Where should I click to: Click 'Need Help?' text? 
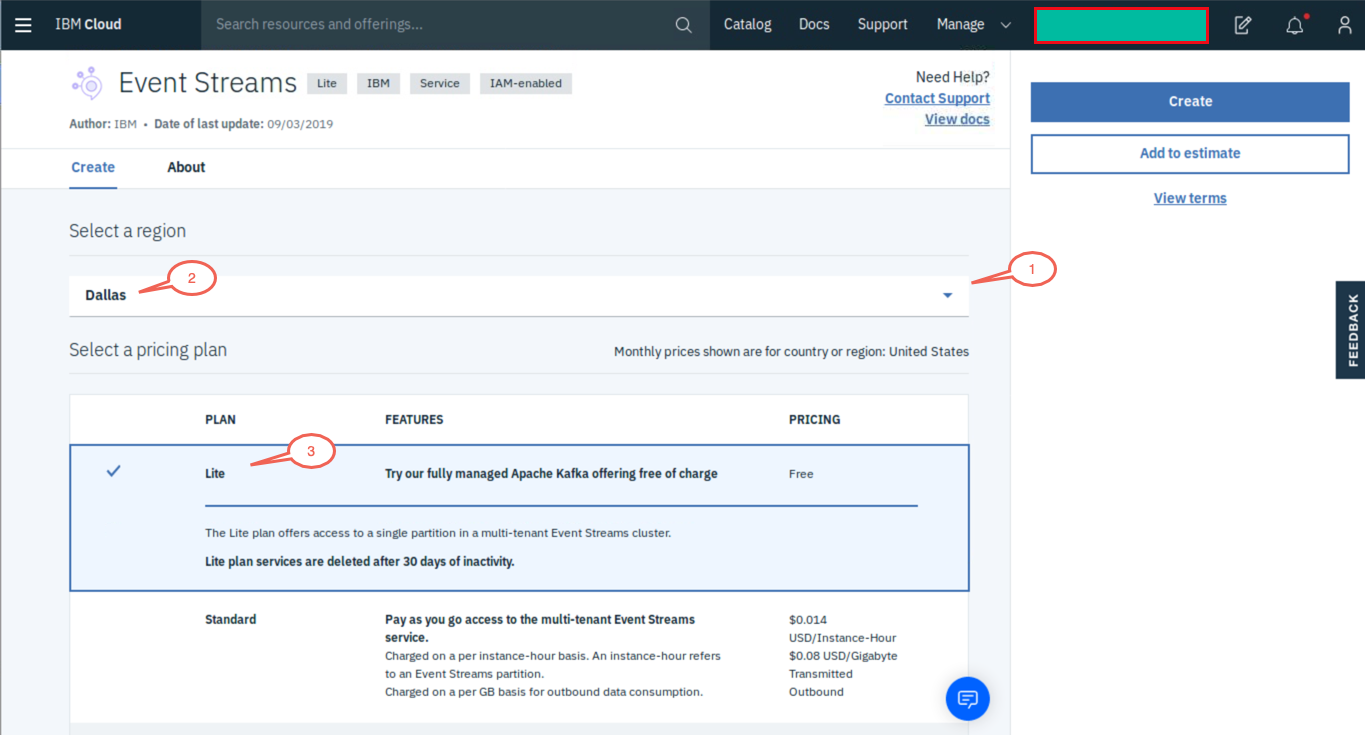click(952, 77)
